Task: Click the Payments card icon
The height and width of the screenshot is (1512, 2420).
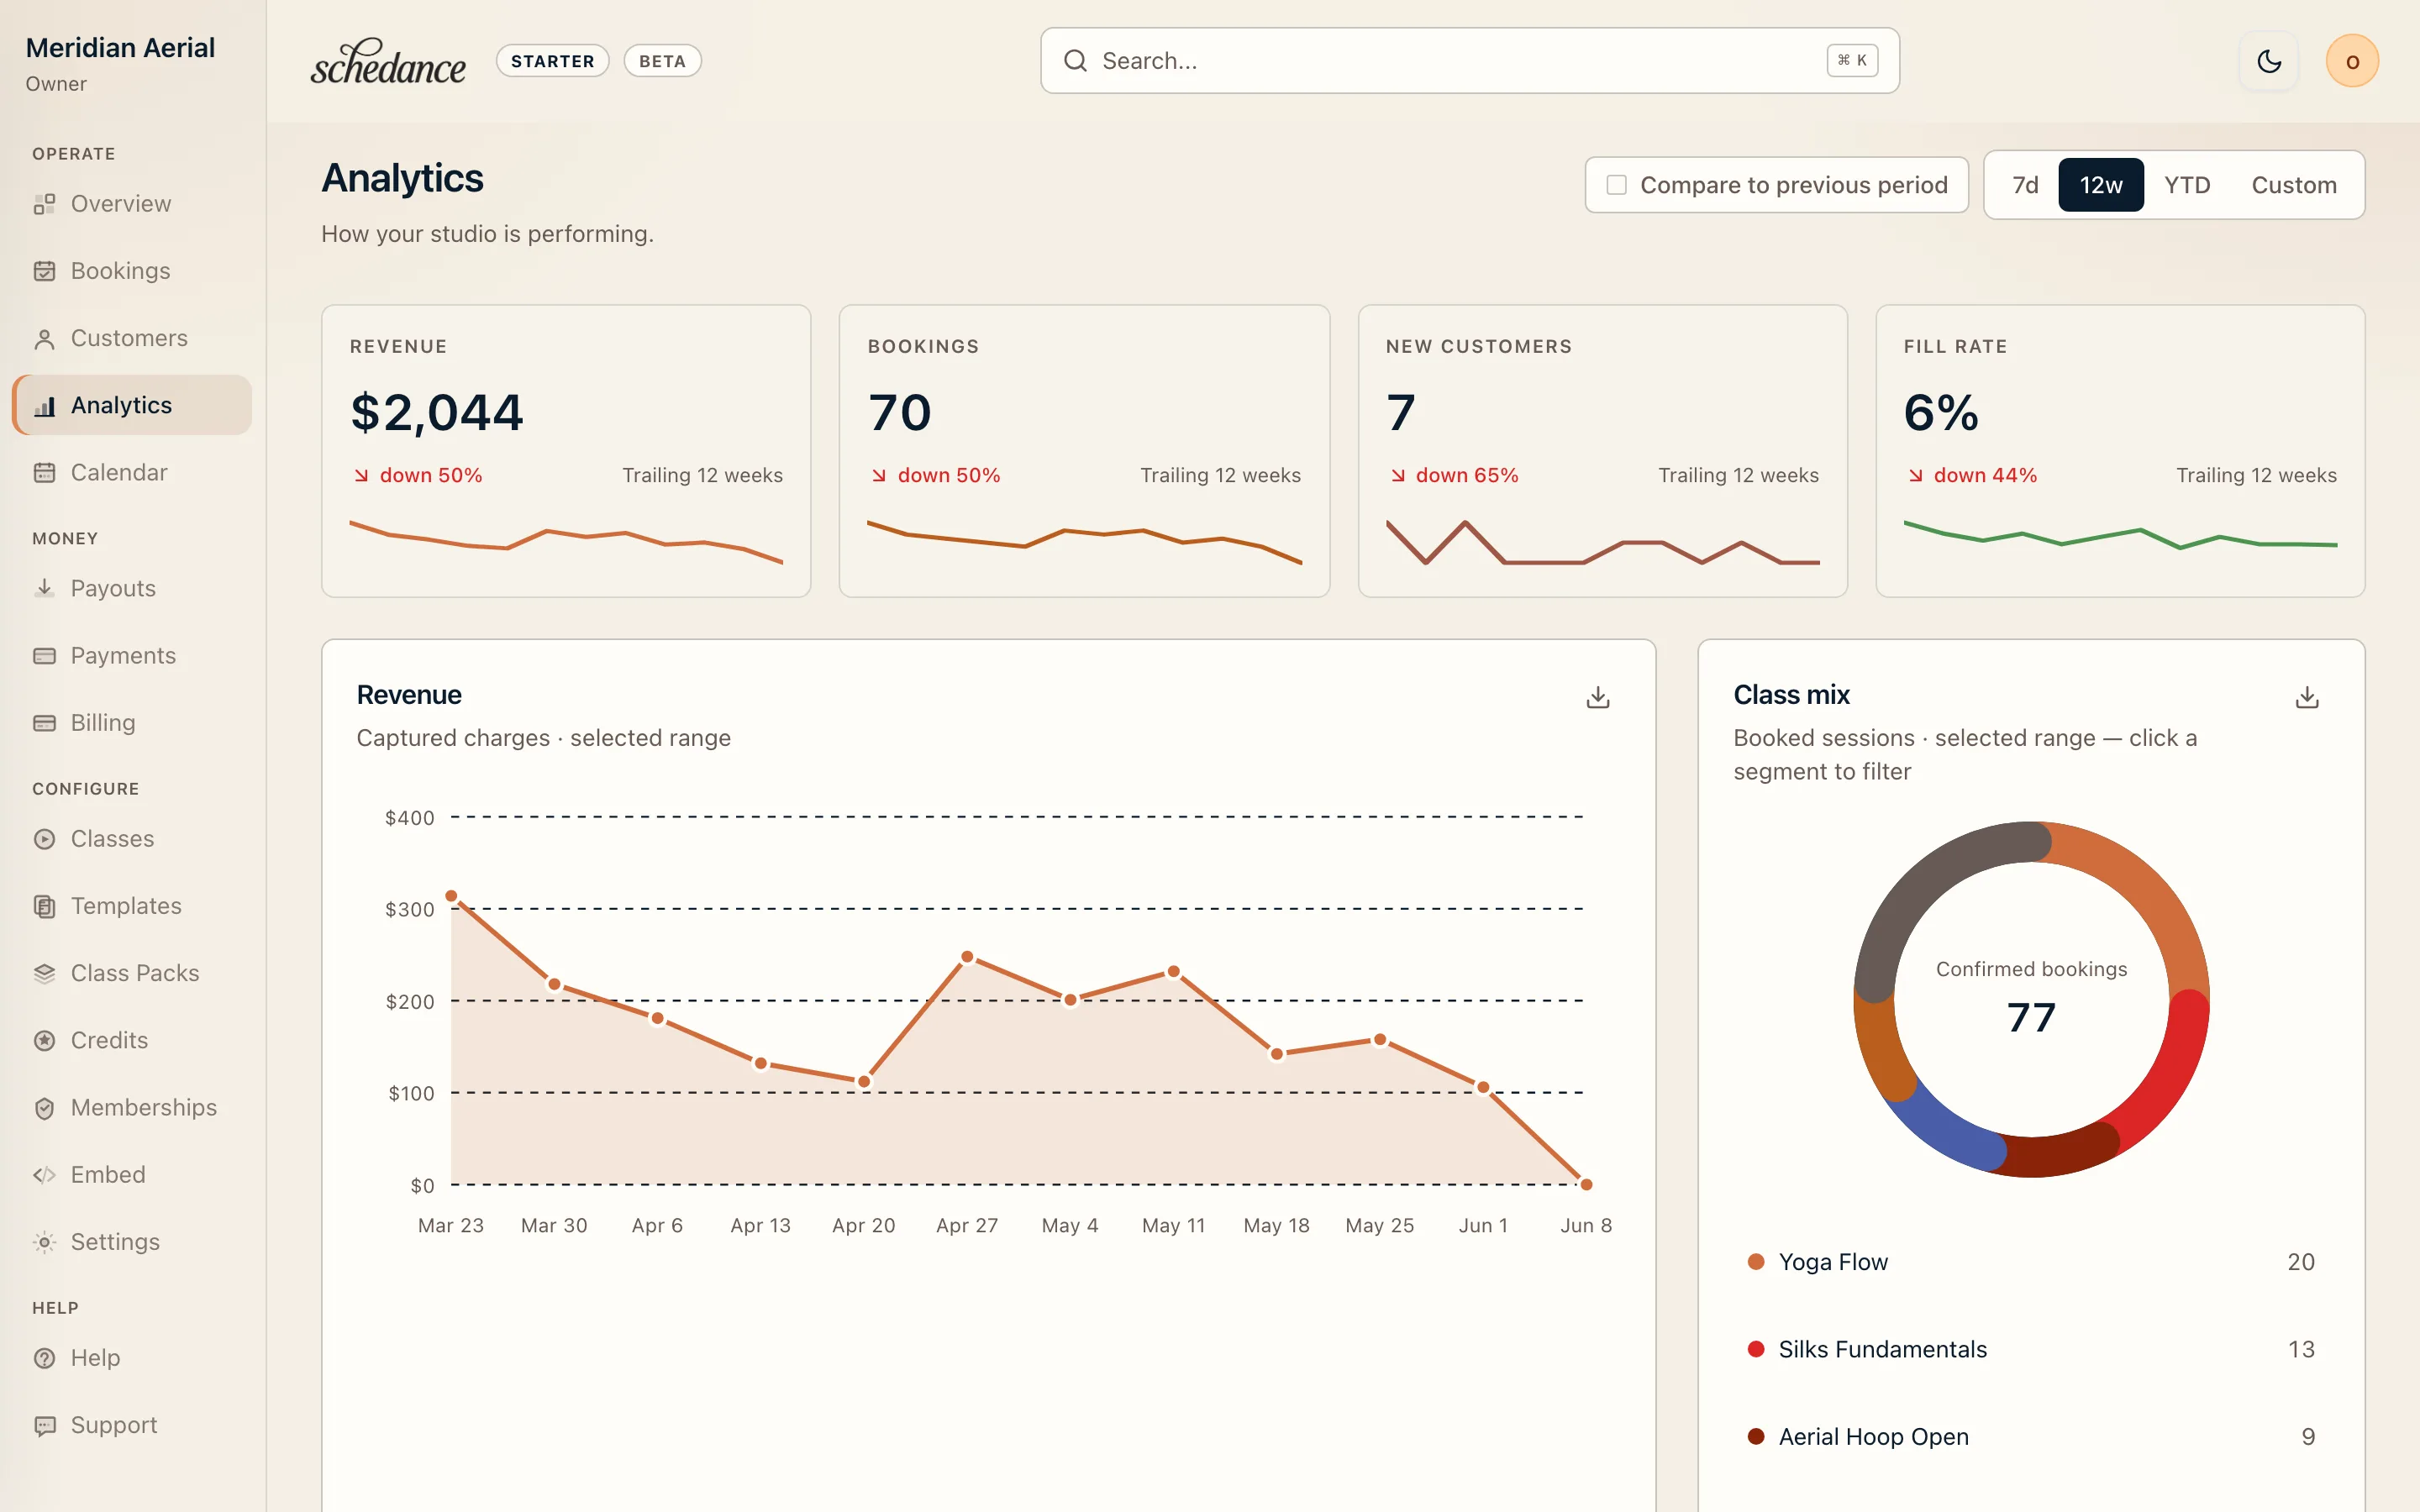Action: 44,656
